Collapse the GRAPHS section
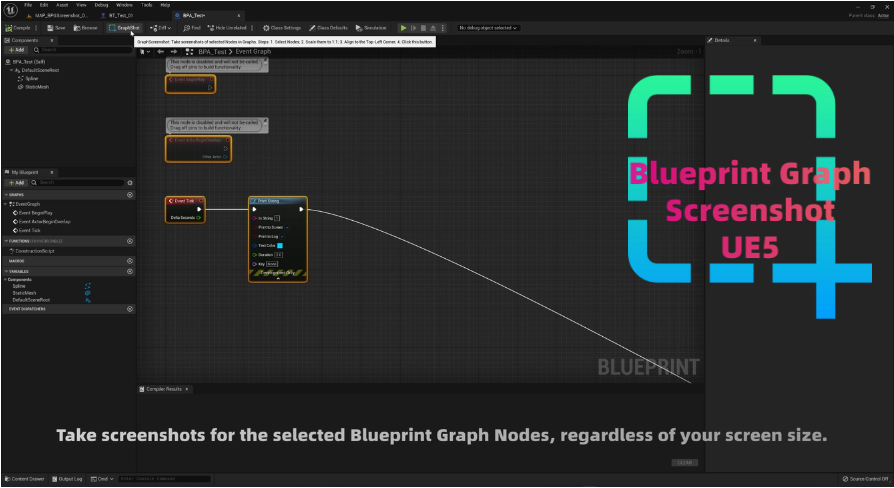The height and width of the screenshot is (488, 894). (x=6, y=195)
